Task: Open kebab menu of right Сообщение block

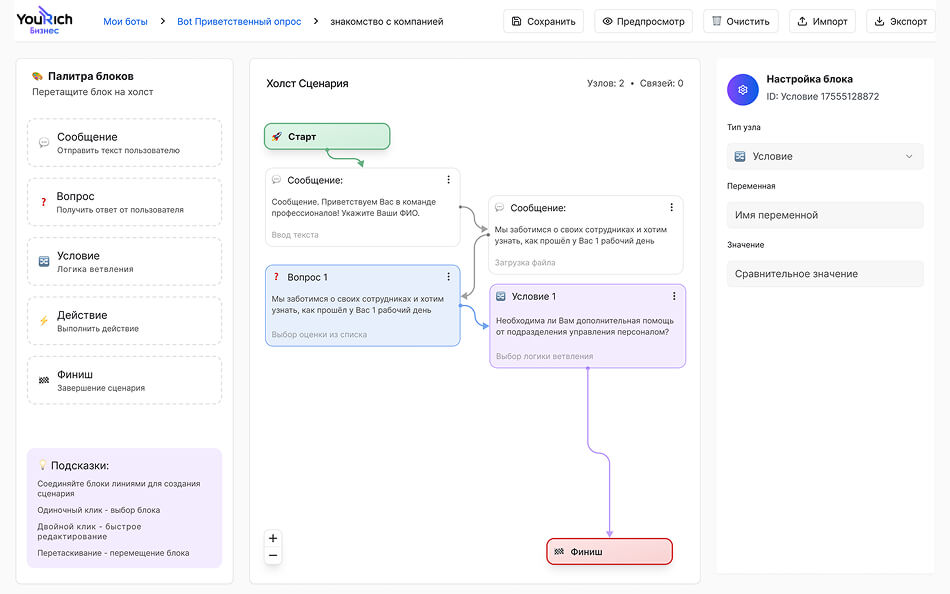Action: click(671, 208)
